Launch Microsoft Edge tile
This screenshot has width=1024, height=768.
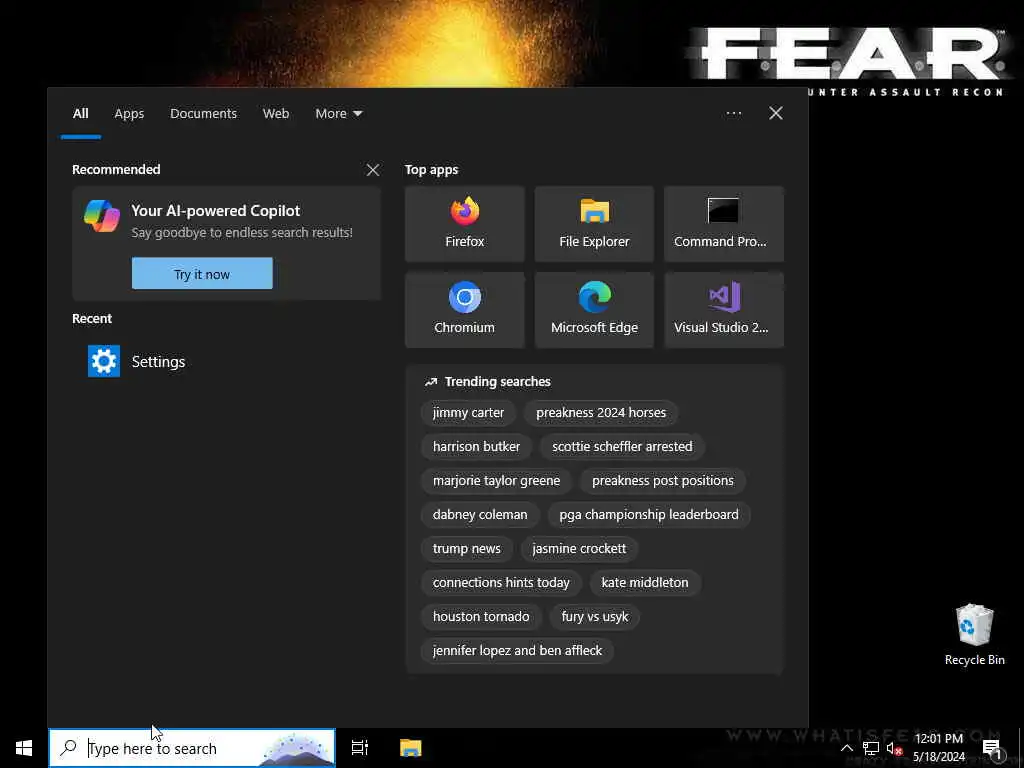[x=594, y=310]
